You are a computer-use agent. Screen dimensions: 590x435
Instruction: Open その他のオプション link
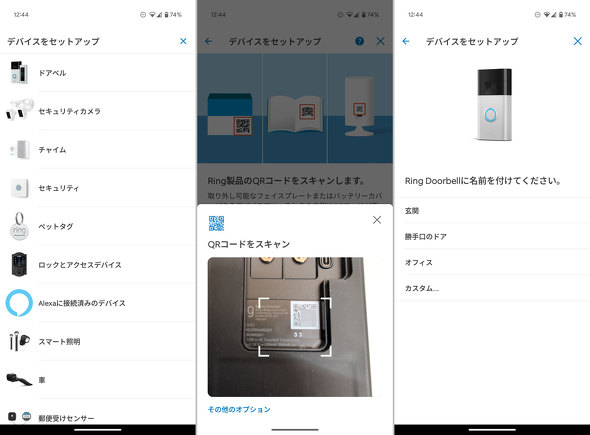click(239, 409)
